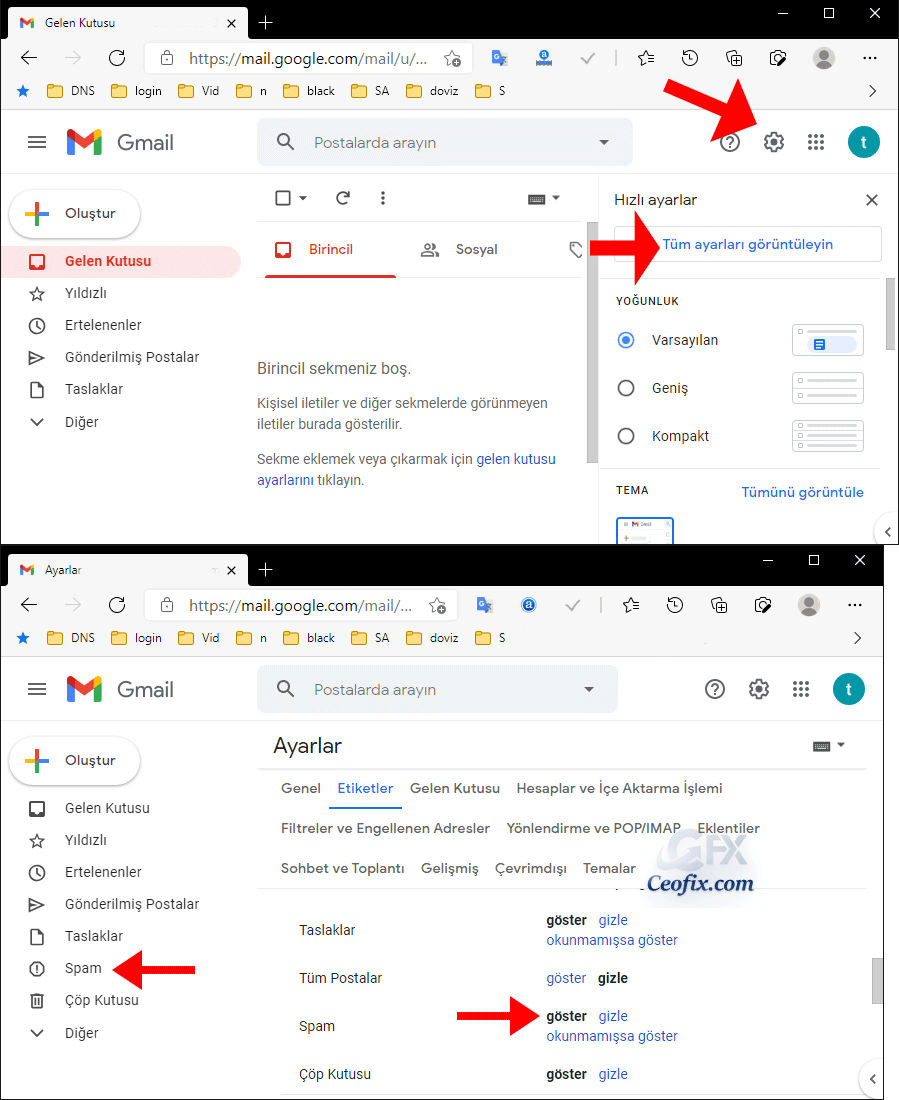Open main menu hamburger in Ayarlar window

36,690
